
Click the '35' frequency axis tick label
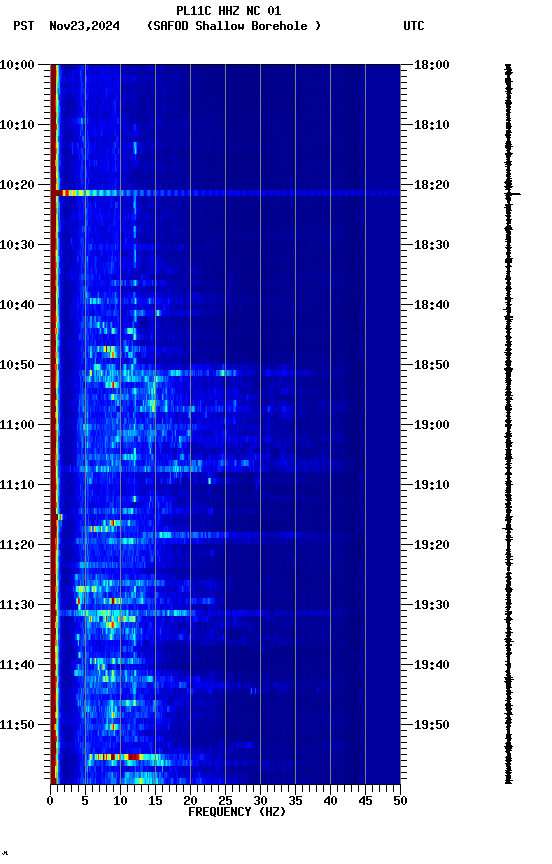(295, 801)
